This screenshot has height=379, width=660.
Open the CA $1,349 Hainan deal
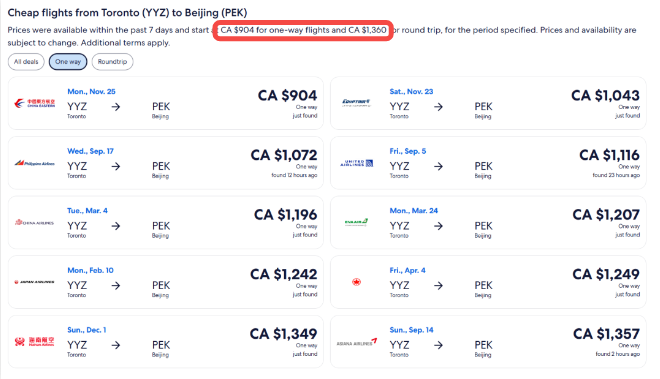[166, 342]
